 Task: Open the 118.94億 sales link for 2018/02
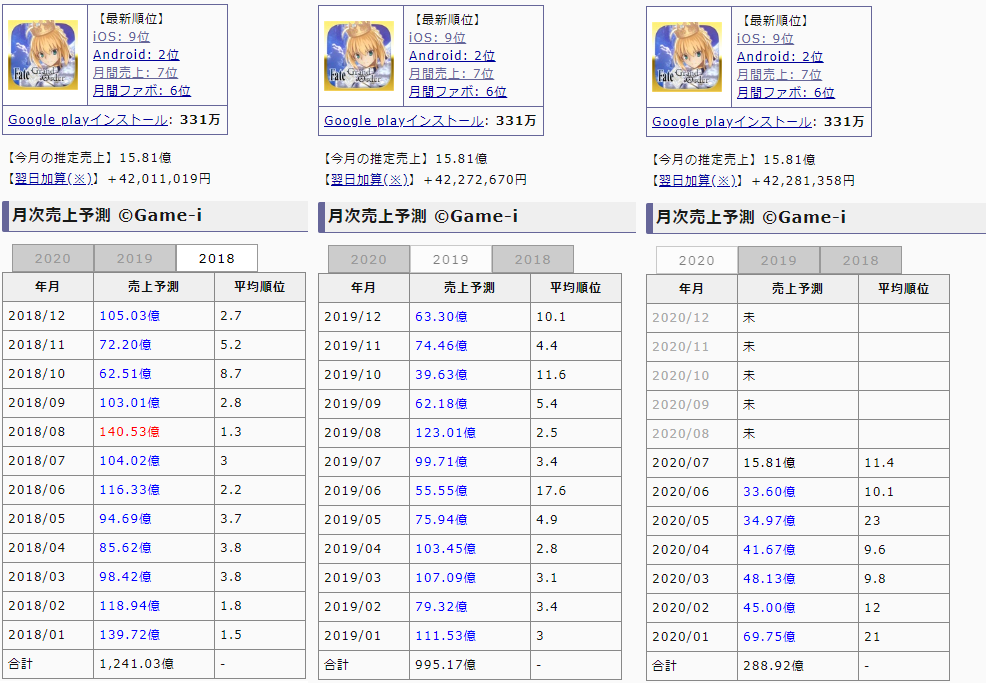(130, 606)
